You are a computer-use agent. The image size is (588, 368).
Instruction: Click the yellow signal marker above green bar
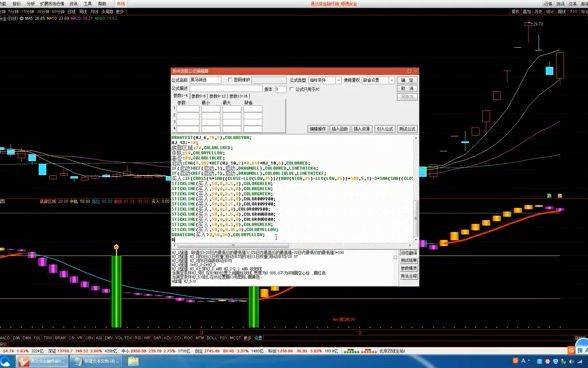pyautogui.click(x=116, y=247)
